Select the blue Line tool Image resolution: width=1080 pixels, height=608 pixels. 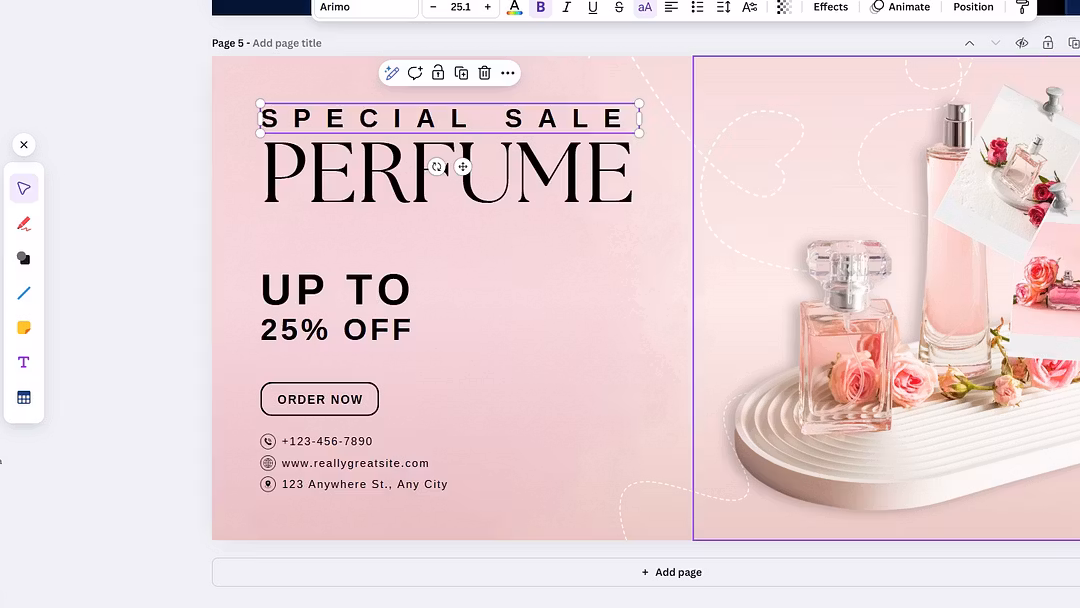24,293
